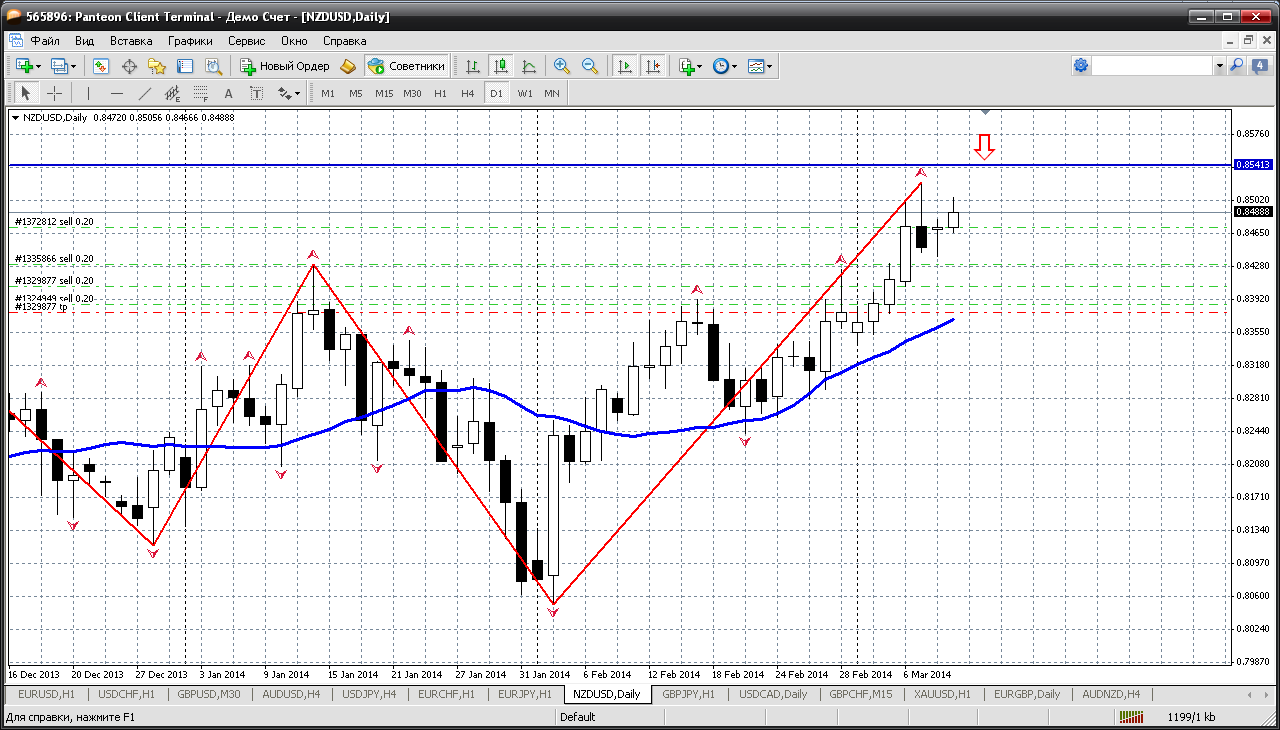Switch chart to line chart

[x=529, y=66]
